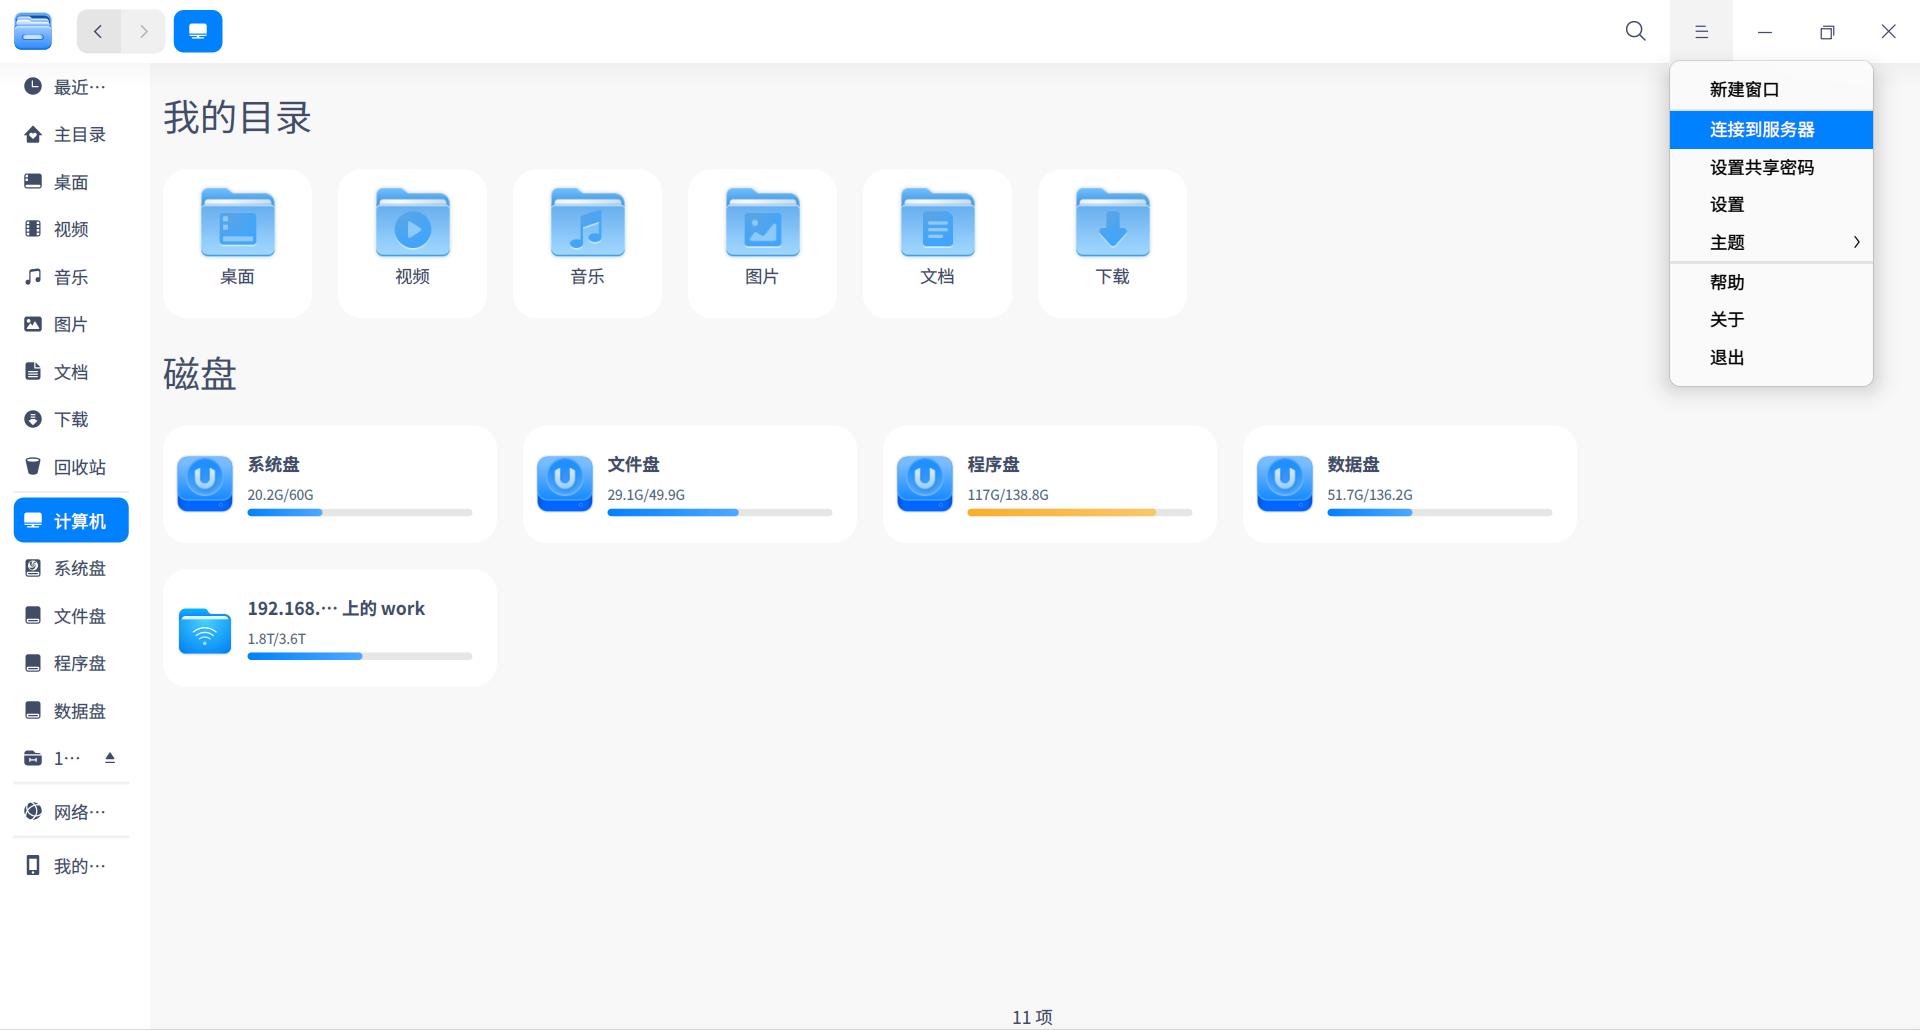
Task: Click the eject icon next to removable disk
Action: tap(110, 758)
